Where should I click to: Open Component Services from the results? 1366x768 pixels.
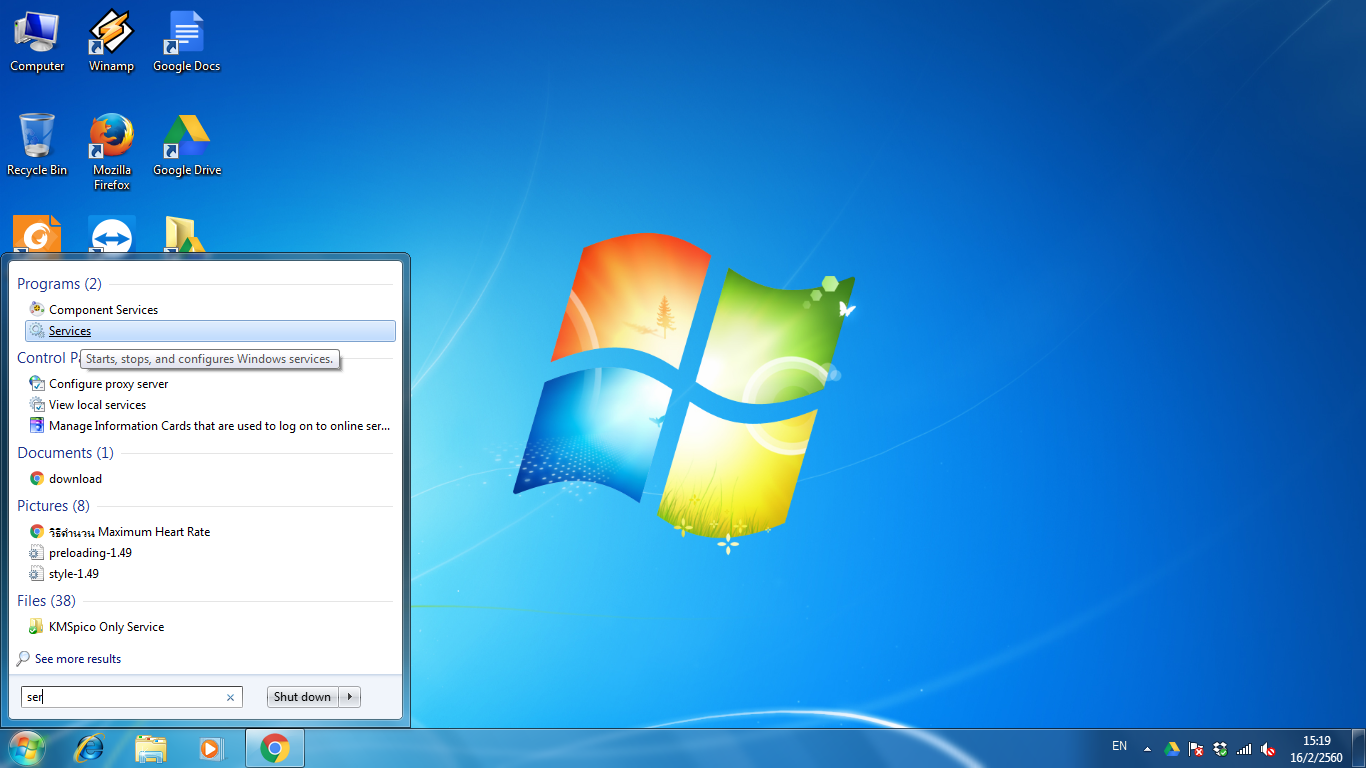click(210, 310)
